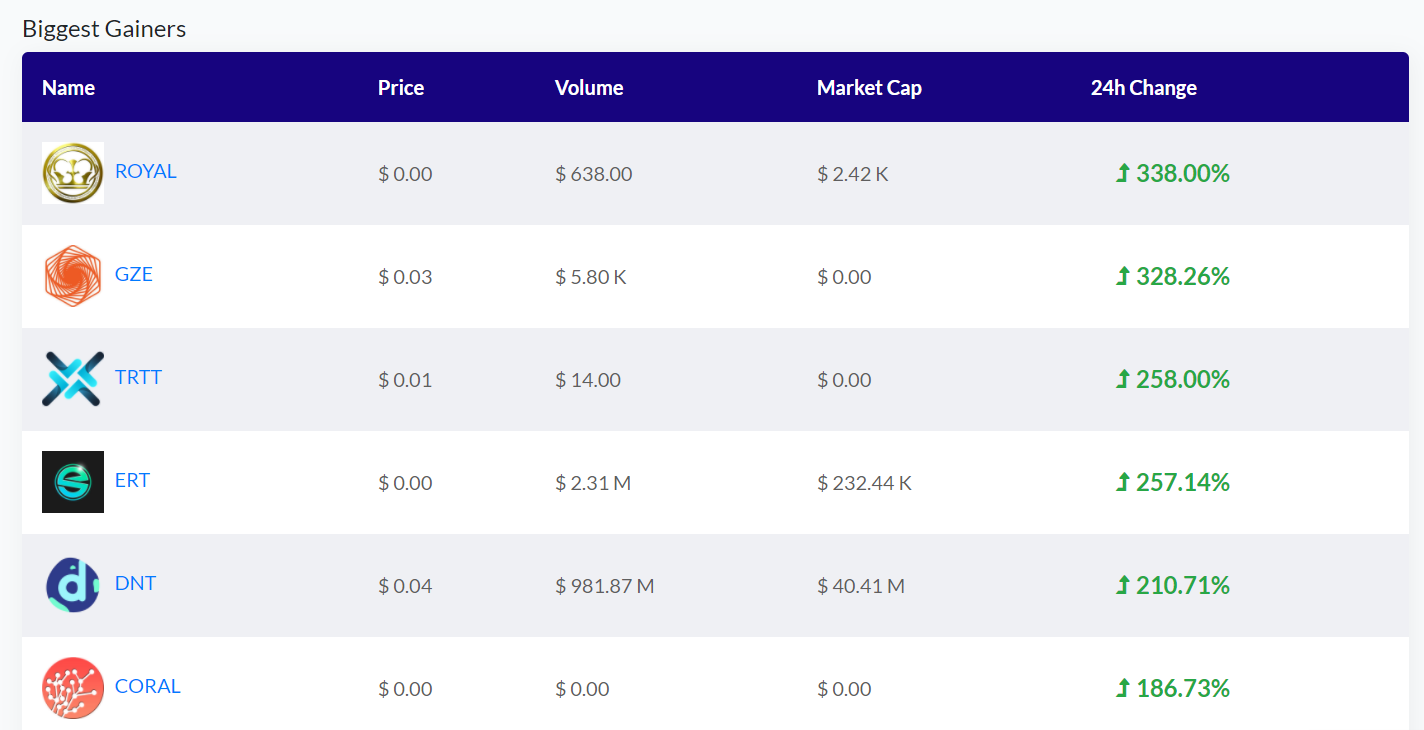This screenshot has height=730, width=1424.
Task: Open the ROYAL coin link
Action: coord(146,171)
